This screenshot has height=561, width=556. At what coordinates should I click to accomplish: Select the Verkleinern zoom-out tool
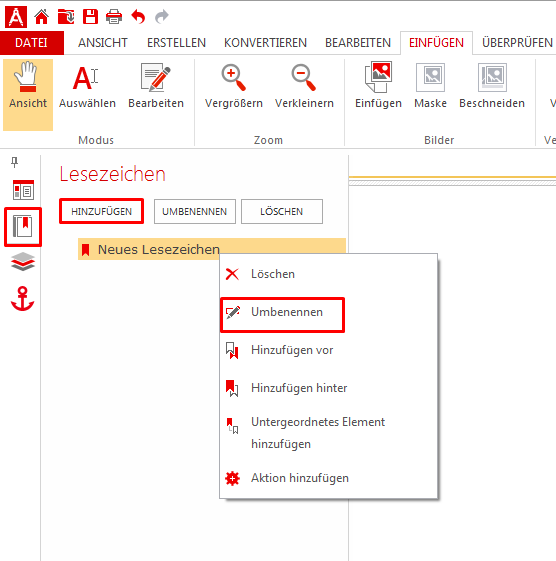click(x=304, y=86)
